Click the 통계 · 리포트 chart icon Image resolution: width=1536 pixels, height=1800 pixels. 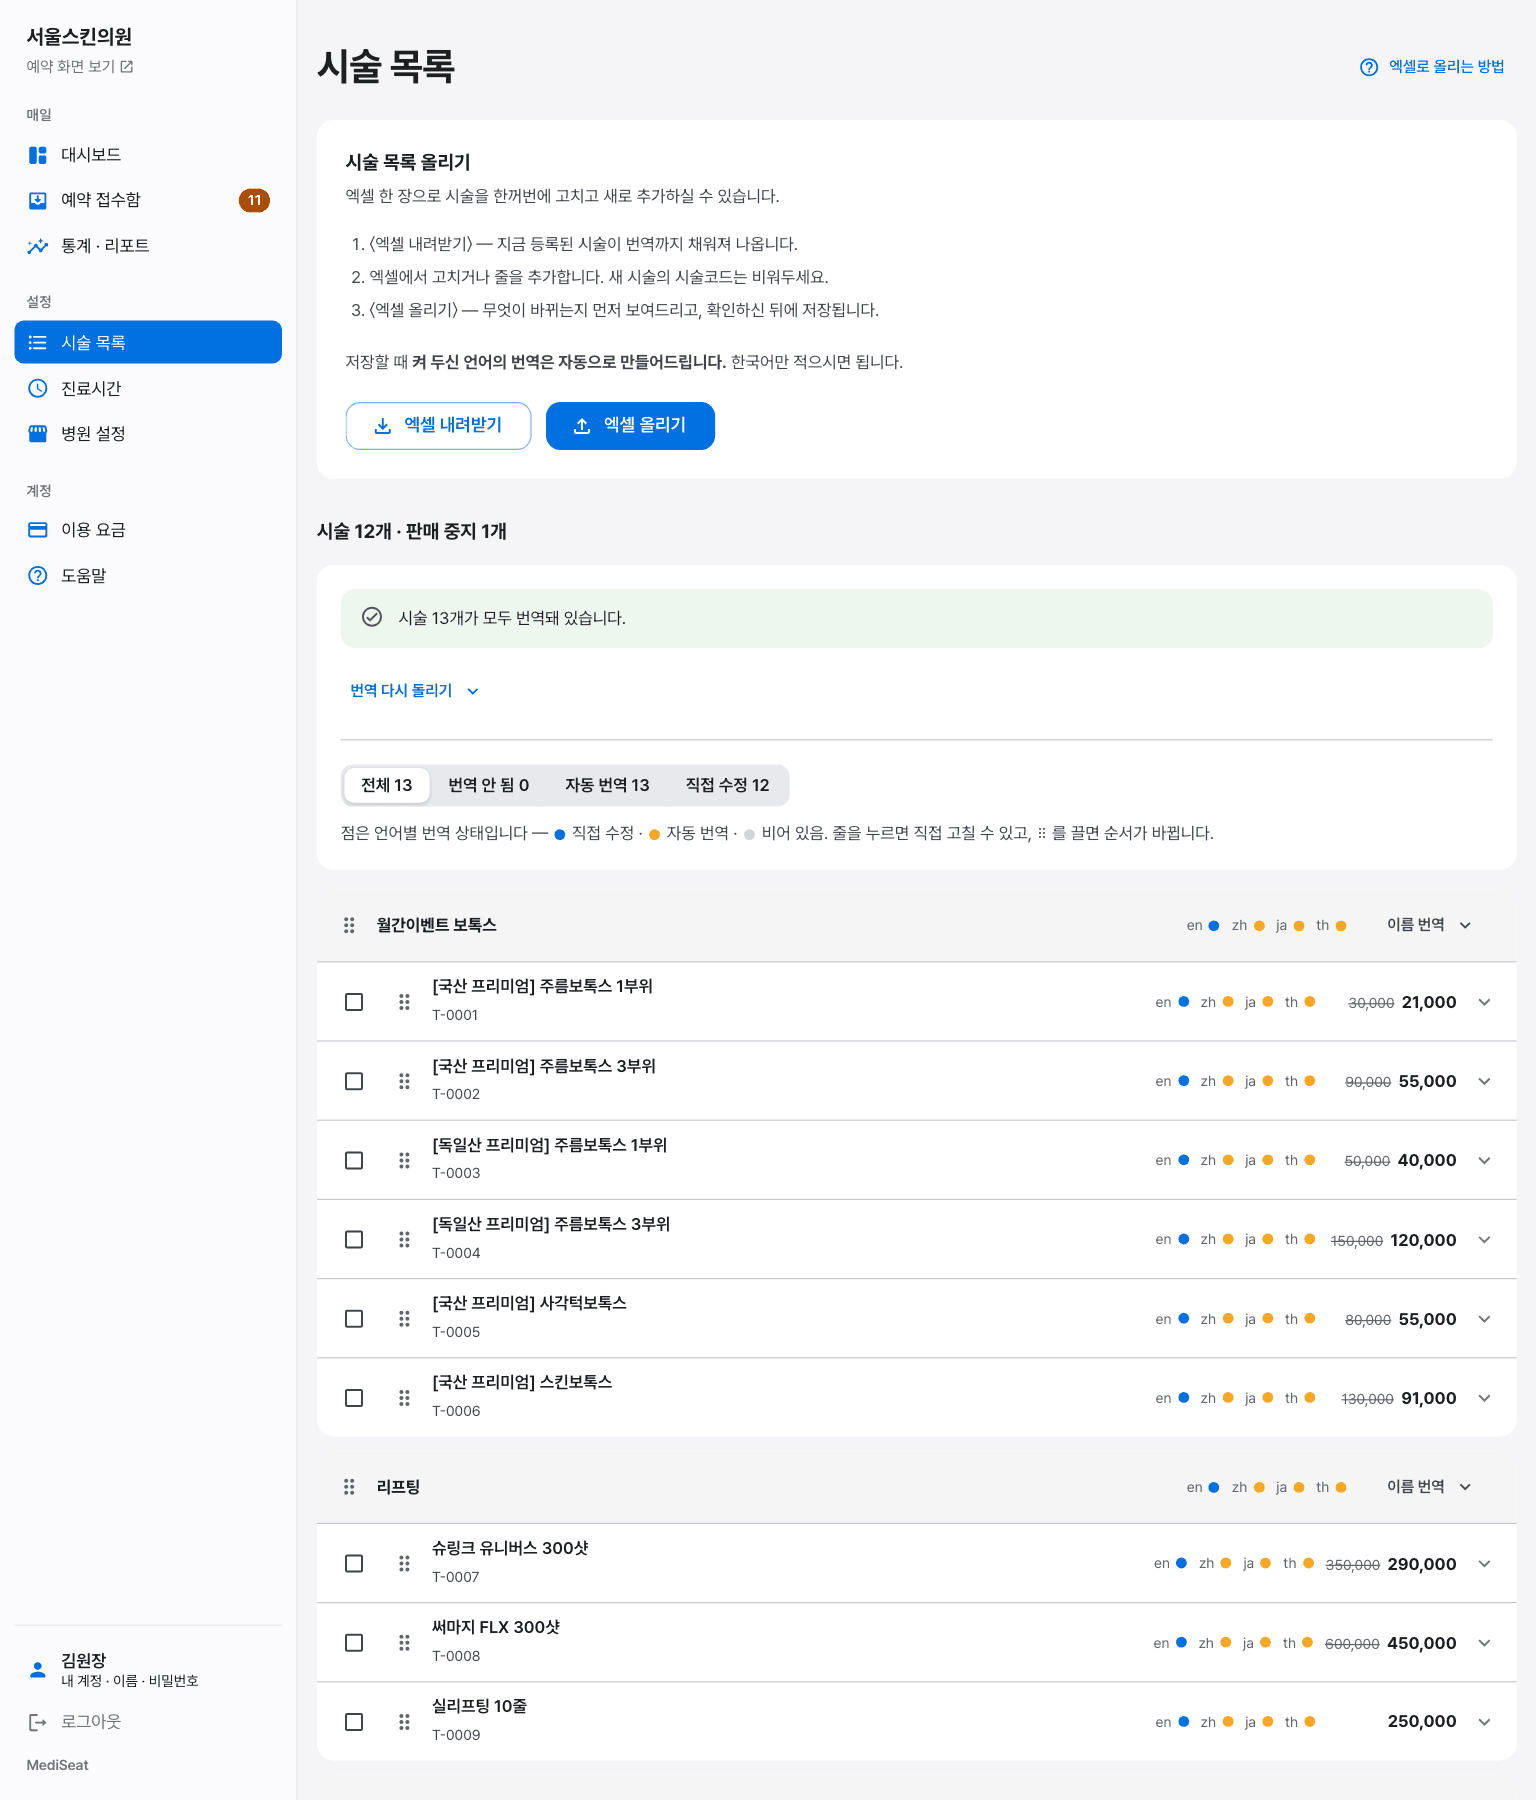click(x=38, y=246)
